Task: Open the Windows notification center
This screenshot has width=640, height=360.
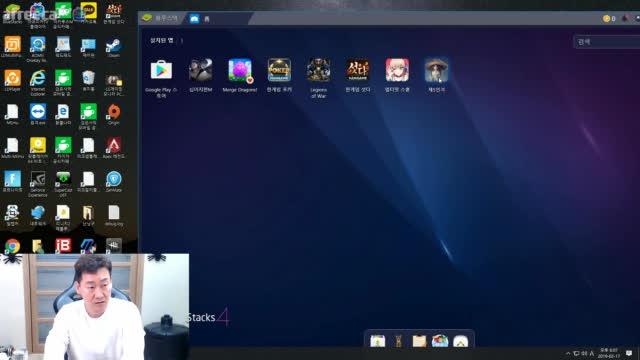Action: tap(629, 353)
